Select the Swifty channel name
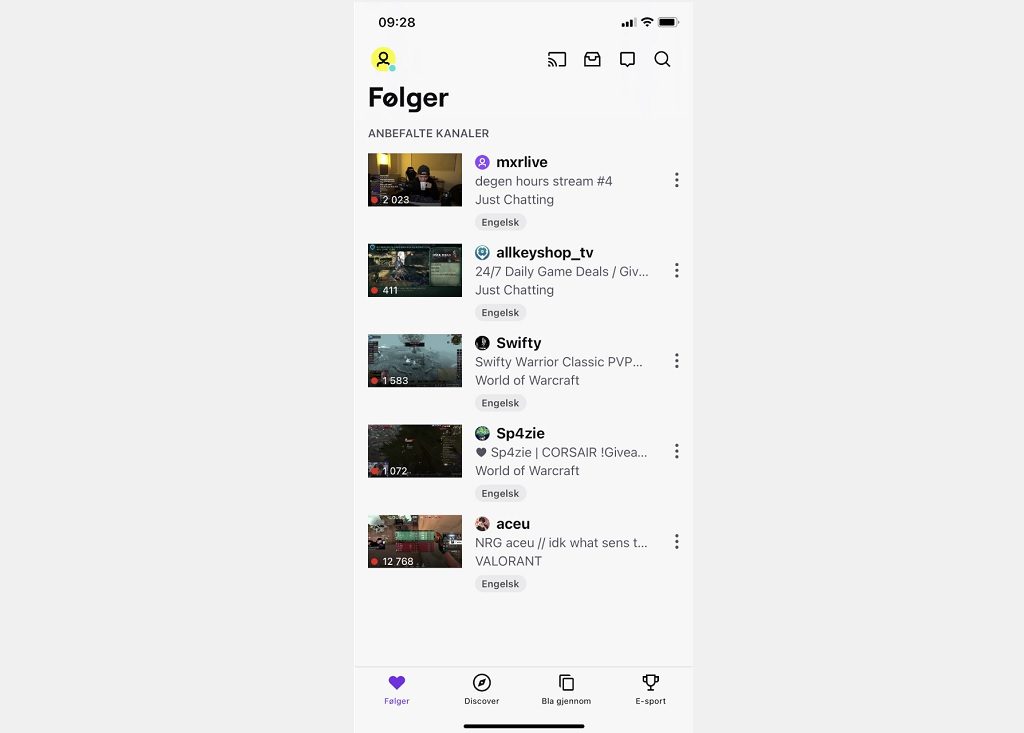 (x=519, y=343)
